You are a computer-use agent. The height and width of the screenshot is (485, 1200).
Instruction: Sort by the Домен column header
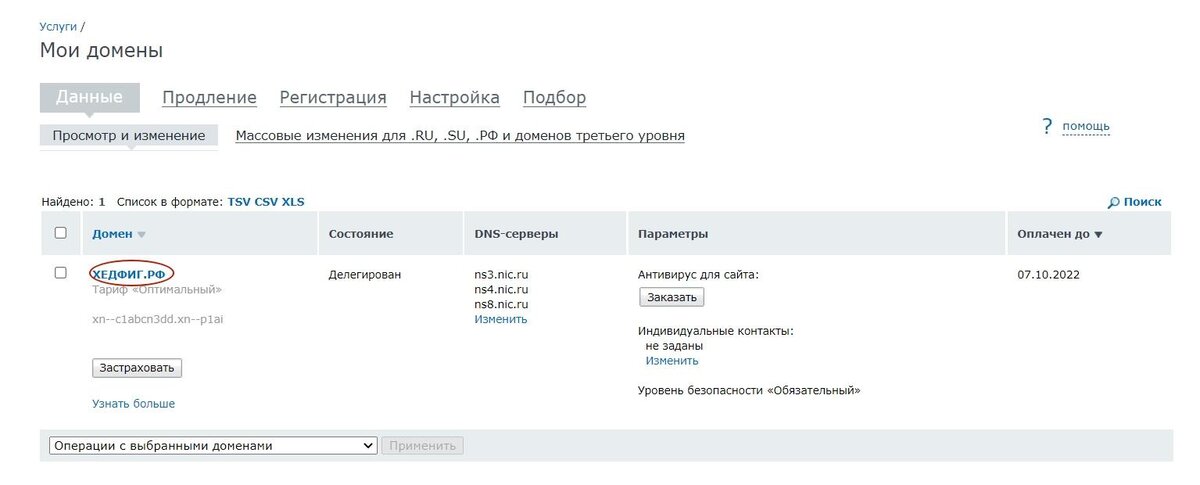[x=112, y=234]
